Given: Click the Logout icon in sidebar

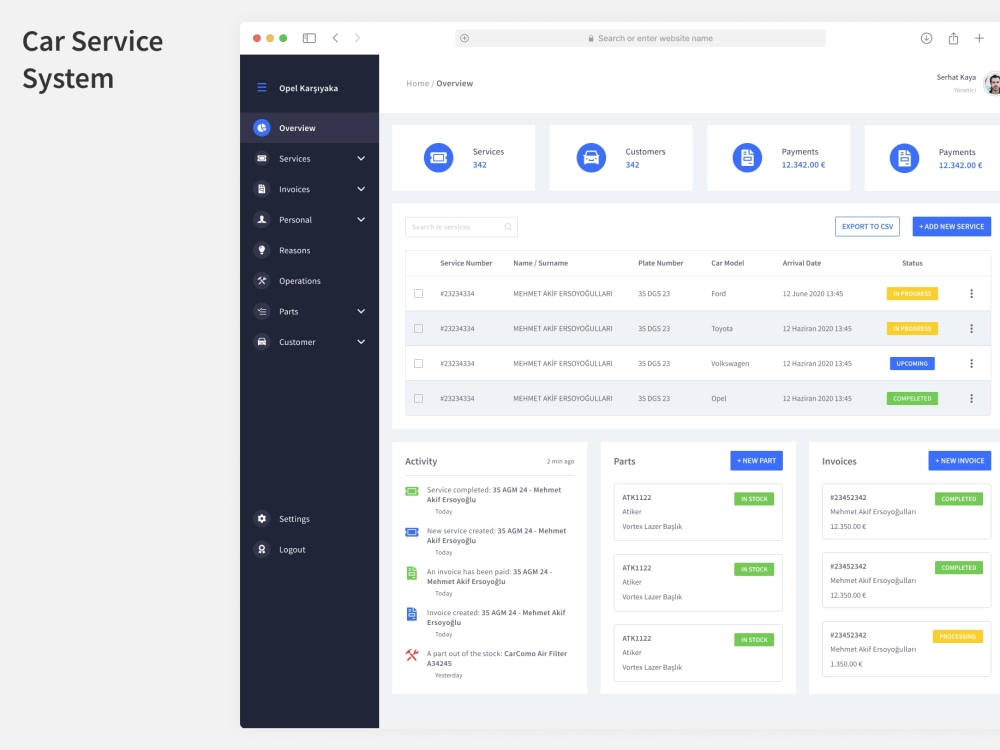Looking at the screenshot, I should pos(261,549).
